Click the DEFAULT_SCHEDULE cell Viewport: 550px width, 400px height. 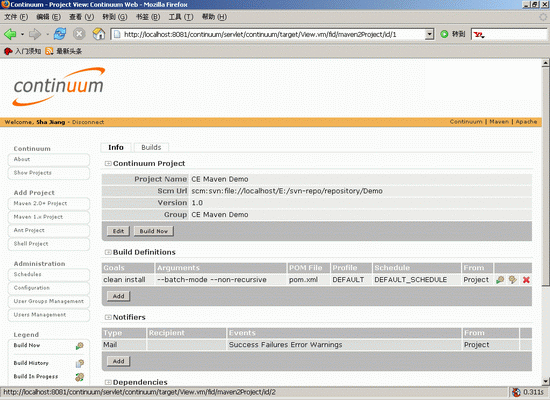pyautogui.click(x=416, y=280)
